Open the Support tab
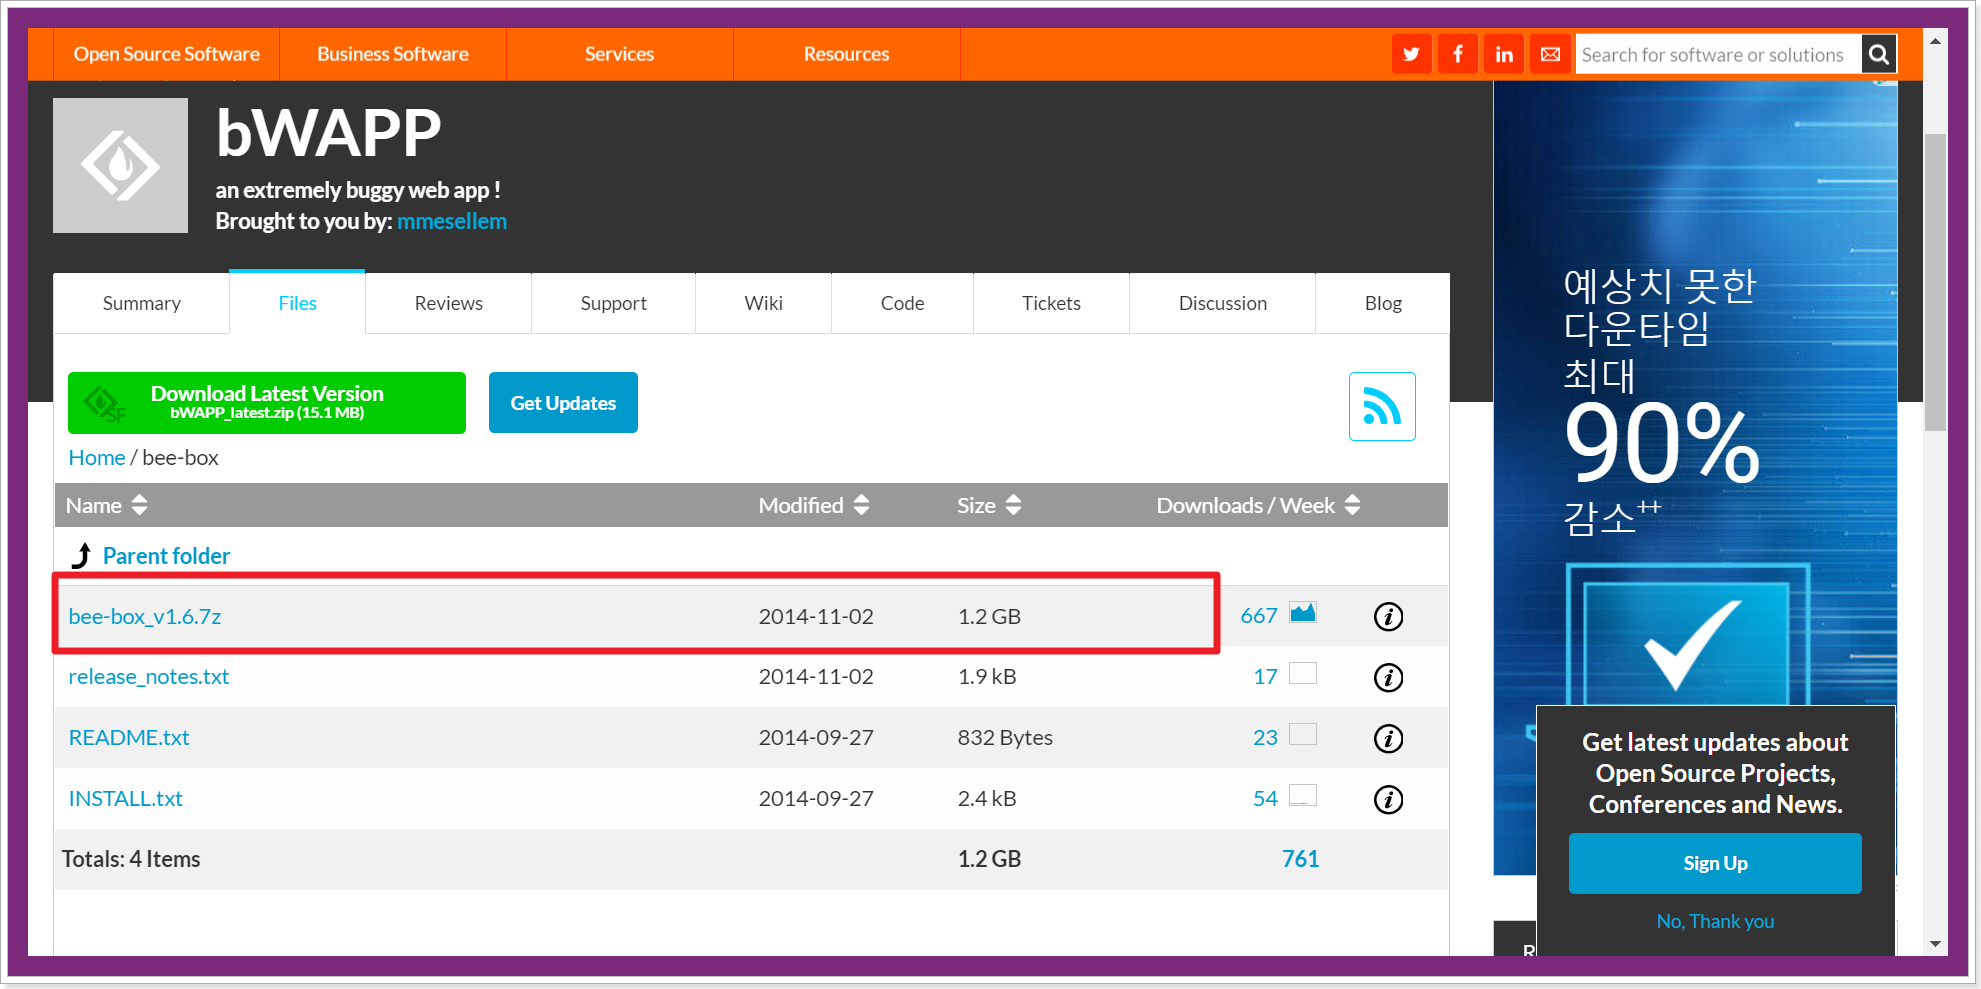 click(x=613, y=303)
